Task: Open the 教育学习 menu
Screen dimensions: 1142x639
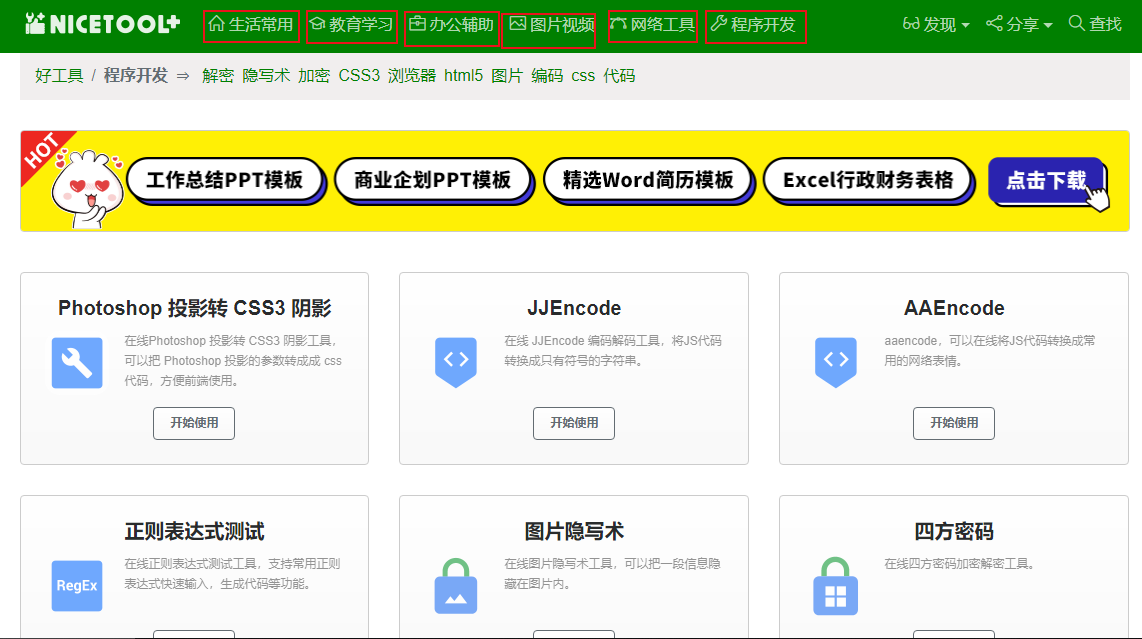Action: pos(352,26)
